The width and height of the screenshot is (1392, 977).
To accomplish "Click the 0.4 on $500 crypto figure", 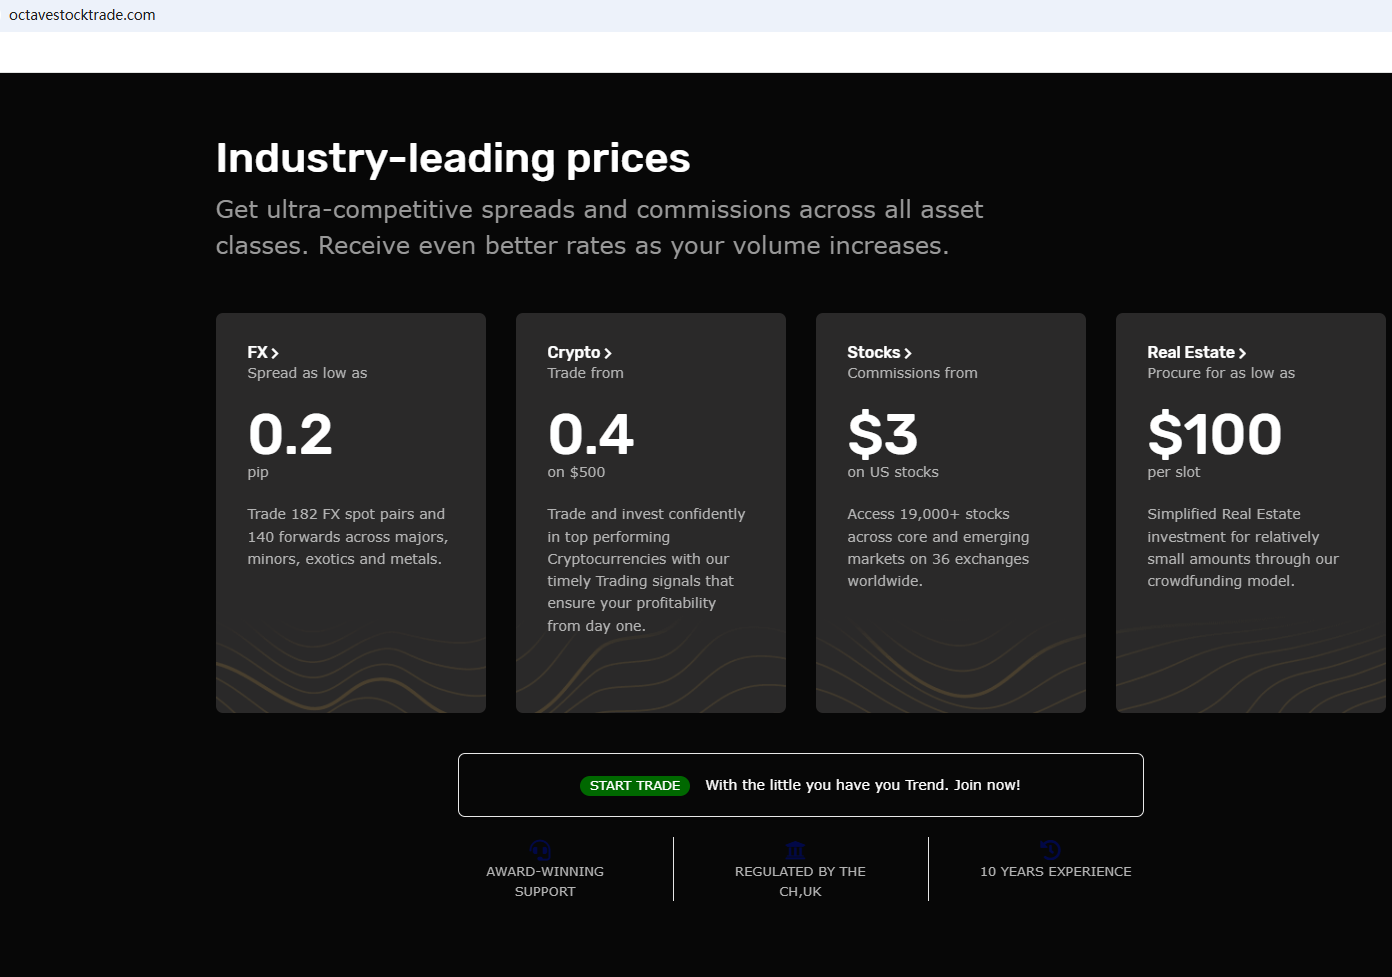I will click(x=590, y=434).
